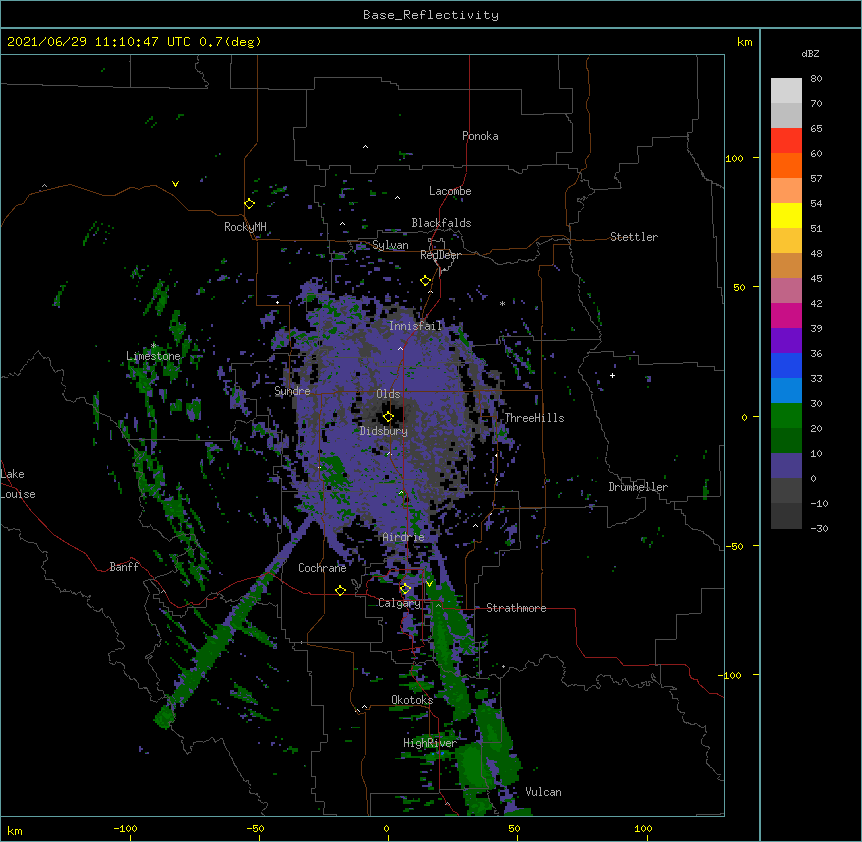Select the white plus marker northwest of Drumheller
This screenshot has height=842, width=862.
click(x=612, y=375)
